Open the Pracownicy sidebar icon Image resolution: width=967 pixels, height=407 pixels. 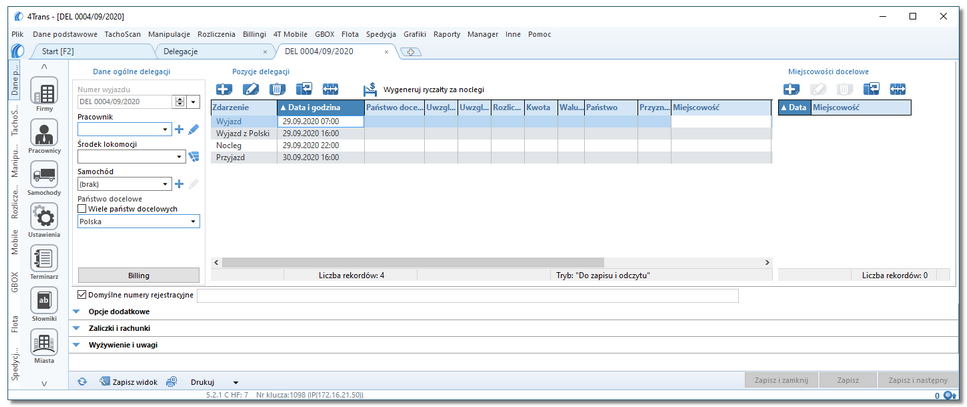click(x=44, y=133)
